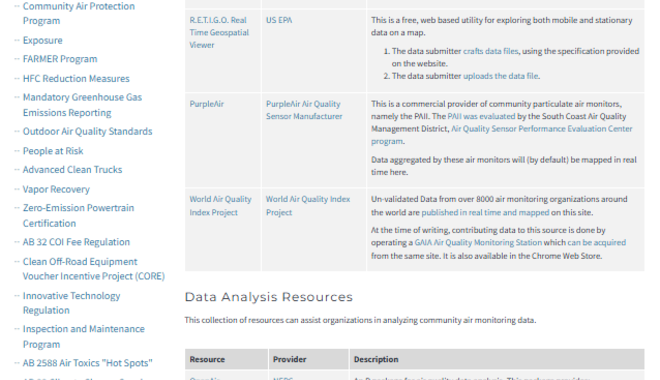
Task: Open Mandatory Greenhouse Gas Emissions Reporting
Action: coord(82,105)
